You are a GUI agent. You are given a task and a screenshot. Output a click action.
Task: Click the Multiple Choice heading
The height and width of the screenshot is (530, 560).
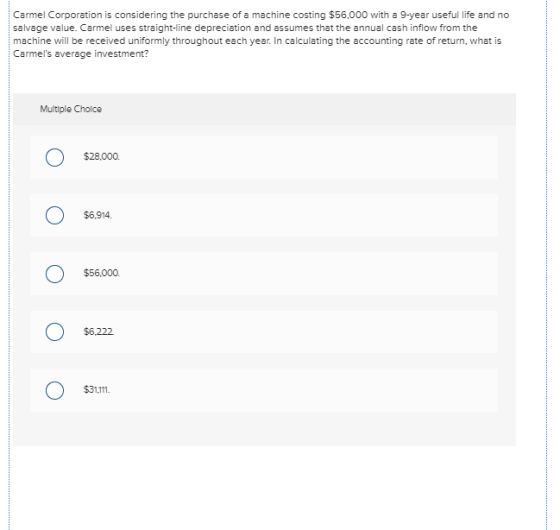tap(71, 109)
